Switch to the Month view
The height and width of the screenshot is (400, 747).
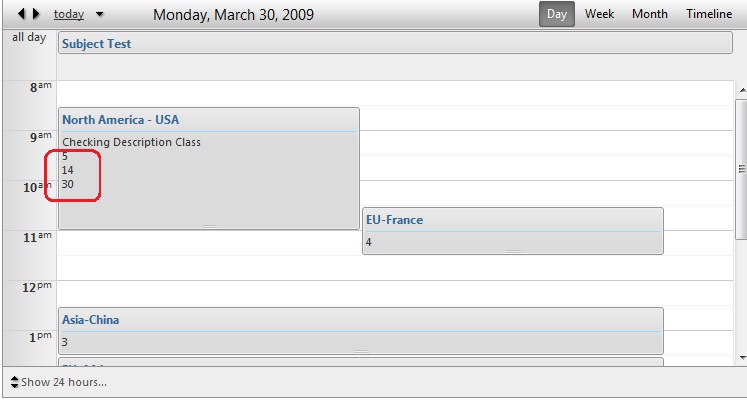tap(650, 14)
